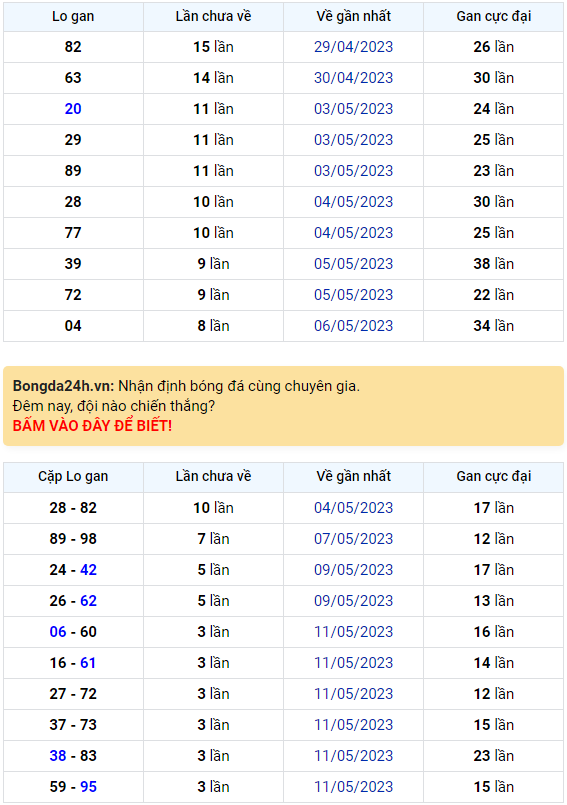Select number 04 in Lo gan column

(73, 325)
